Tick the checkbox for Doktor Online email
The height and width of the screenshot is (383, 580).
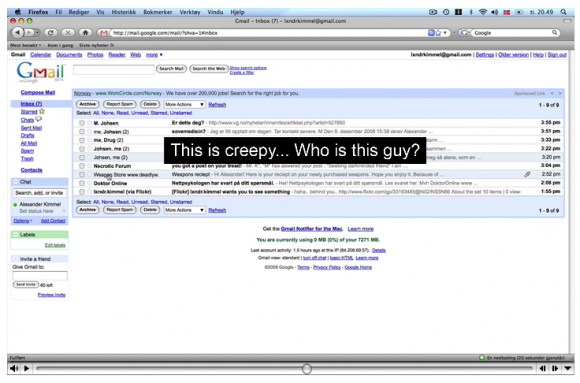coord(82,183)
